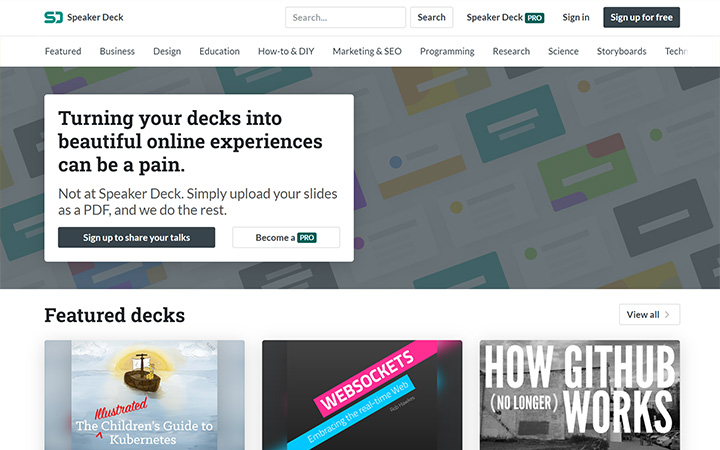Open the WebSockets deck thumbnail

coord(362,395)
